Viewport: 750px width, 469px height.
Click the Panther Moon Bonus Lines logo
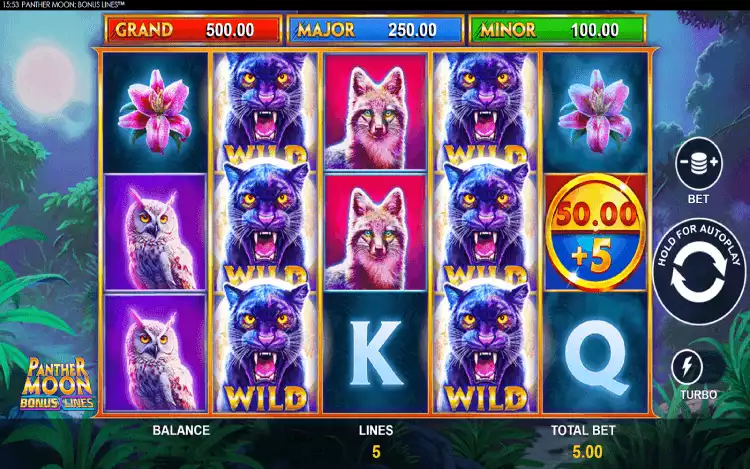tap(57, 384)
